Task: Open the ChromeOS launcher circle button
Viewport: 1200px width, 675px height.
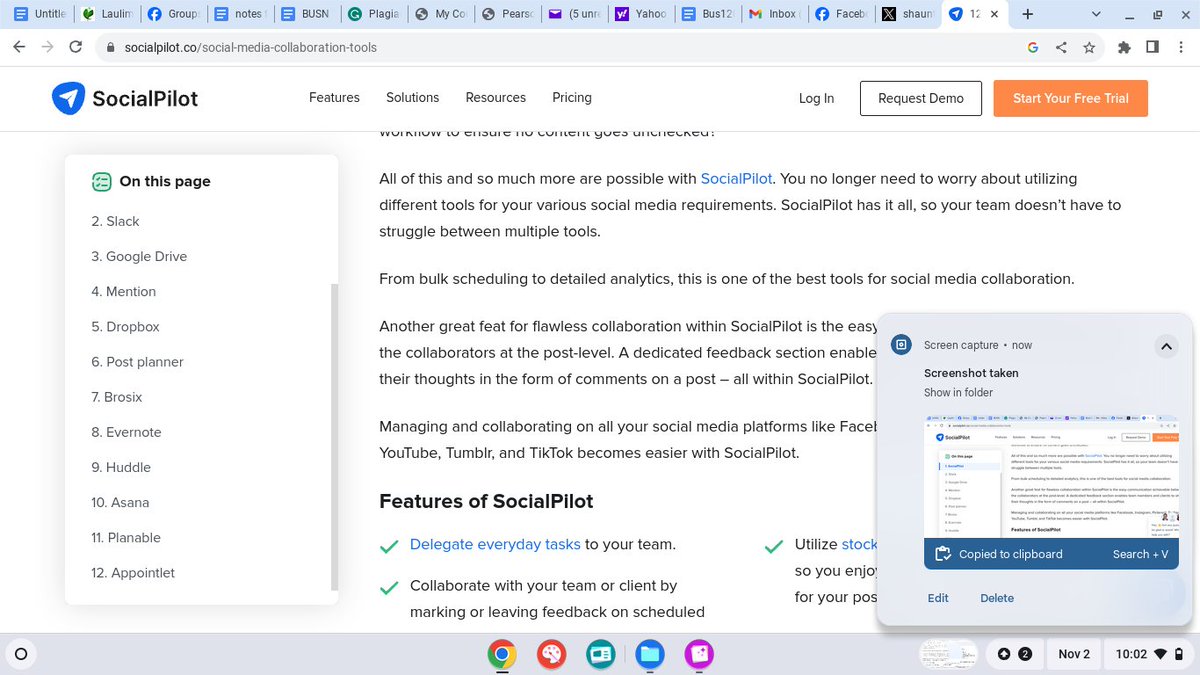Action: 21,654
